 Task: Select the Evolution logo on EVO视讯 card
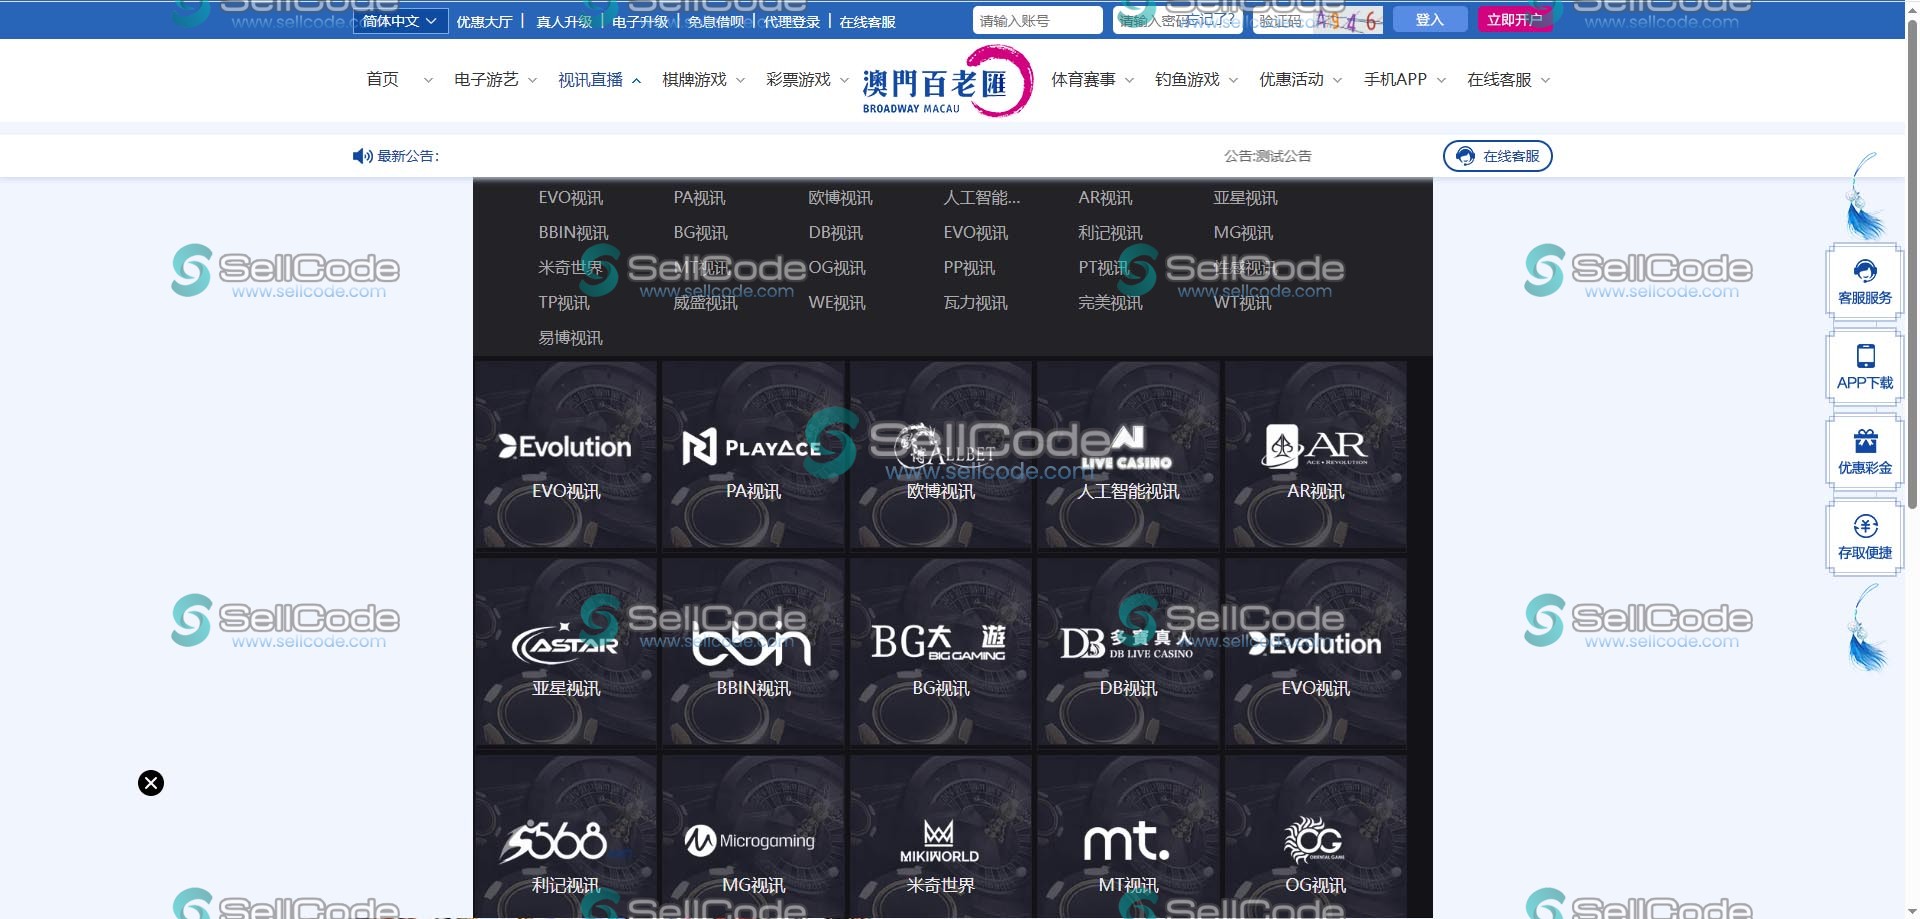565,446
